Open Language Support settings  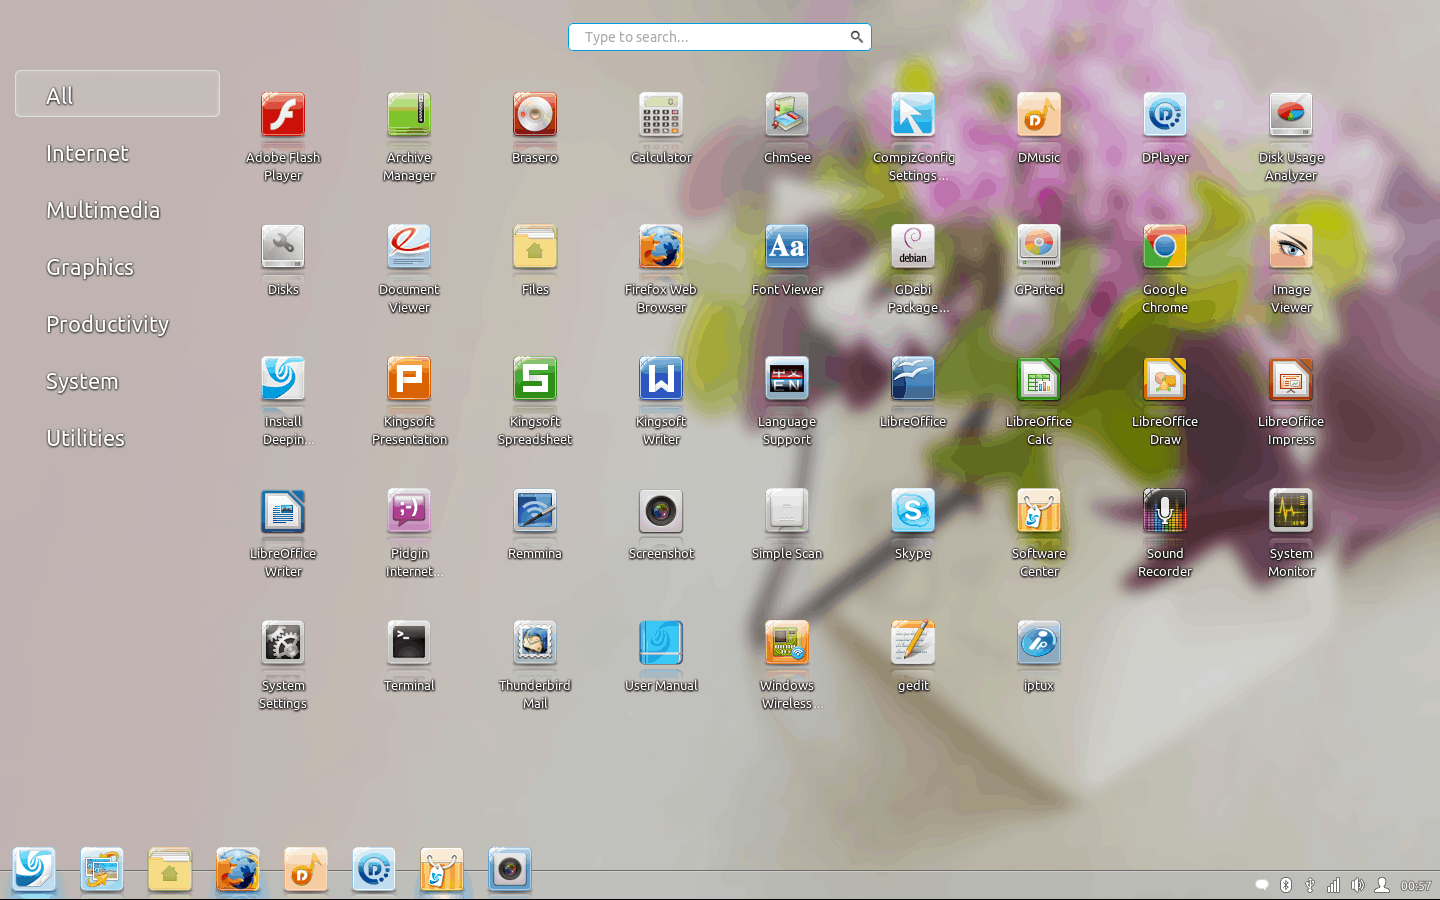pos(787,379)
